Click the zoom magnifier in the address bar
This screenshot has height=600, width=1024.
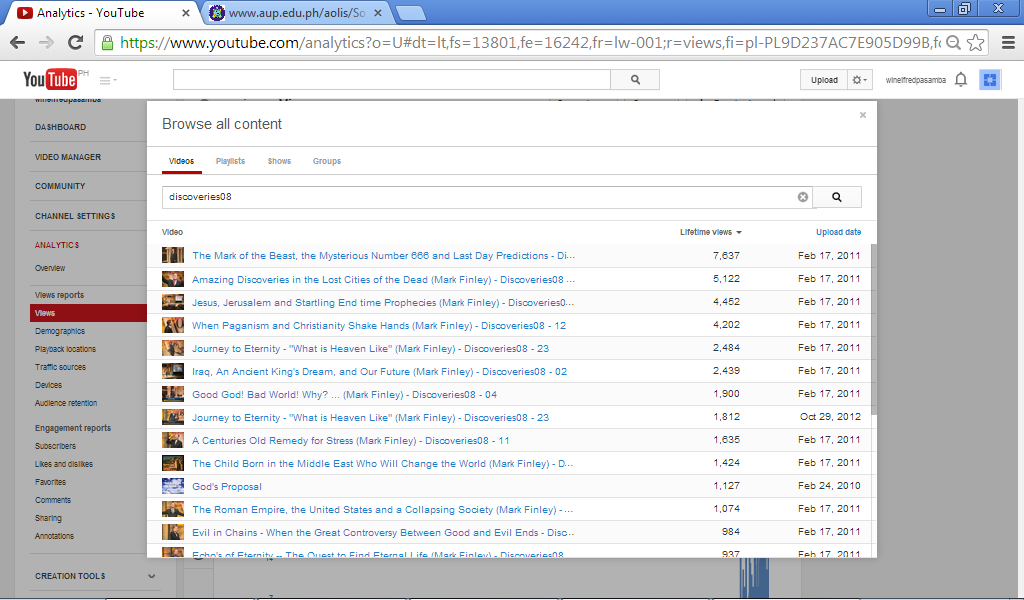[953, 43]
